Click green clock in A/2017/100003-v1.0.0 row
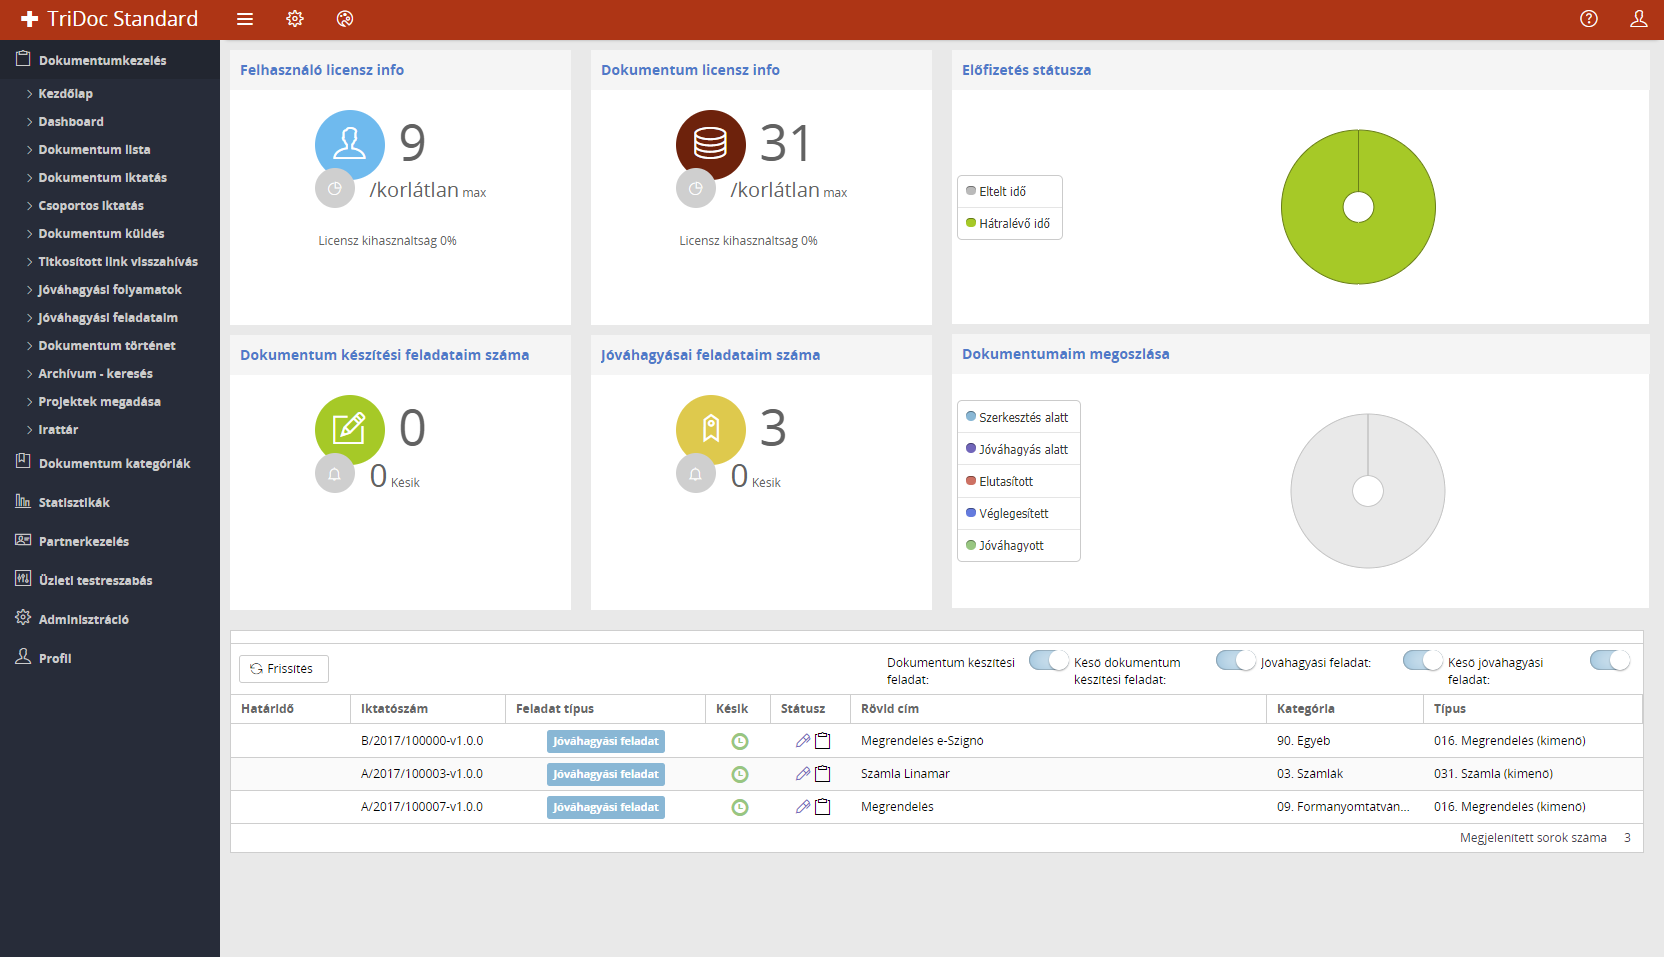The image size is (1664, 957). (x=740, y=774)
